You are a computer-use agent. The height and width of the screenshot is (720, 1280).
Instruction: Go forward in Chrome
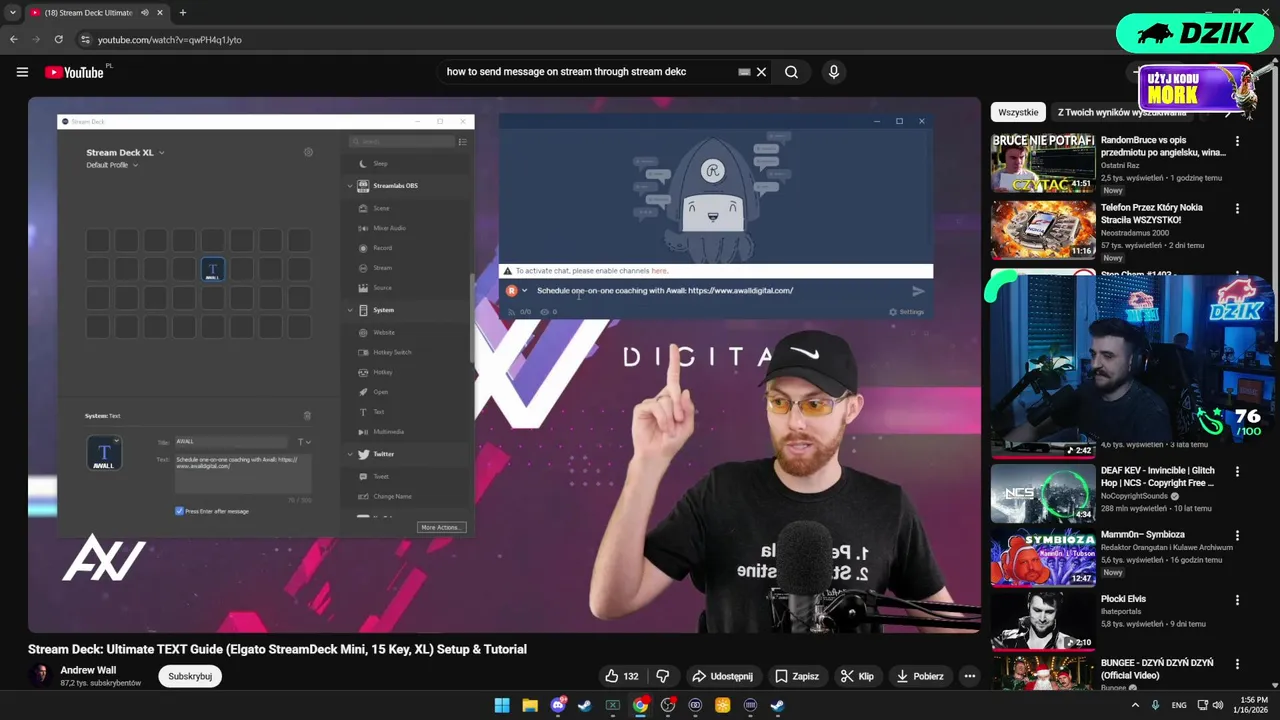click(x=36, y=39)
